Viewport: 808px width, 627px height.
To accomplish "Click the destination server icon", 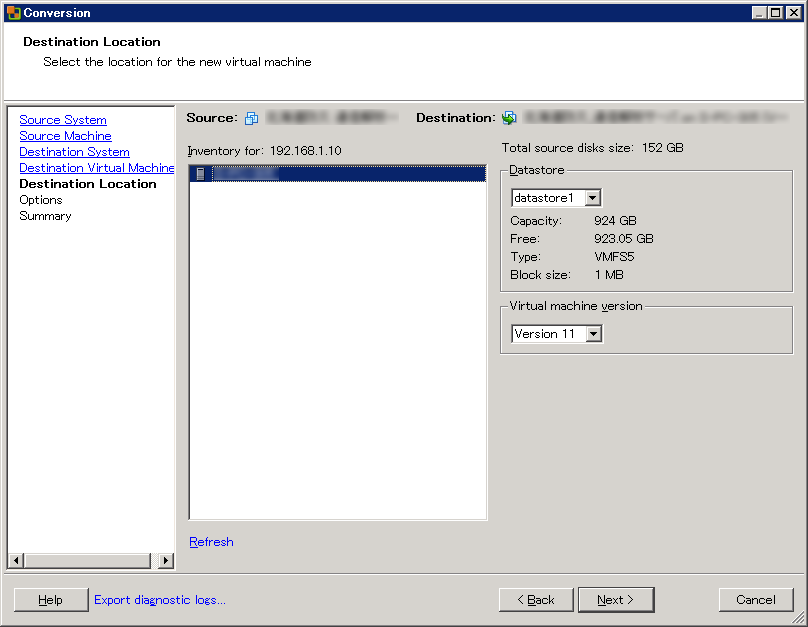I will 509,118.
